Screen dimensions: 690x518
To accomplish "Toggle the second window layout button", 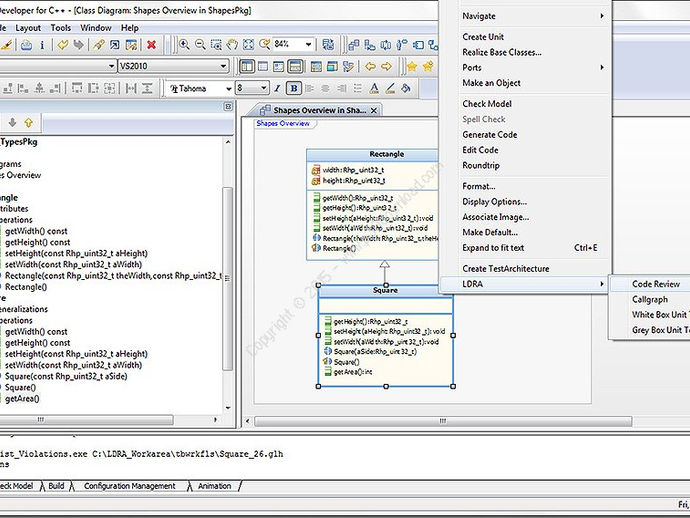I will pos(263,66).
